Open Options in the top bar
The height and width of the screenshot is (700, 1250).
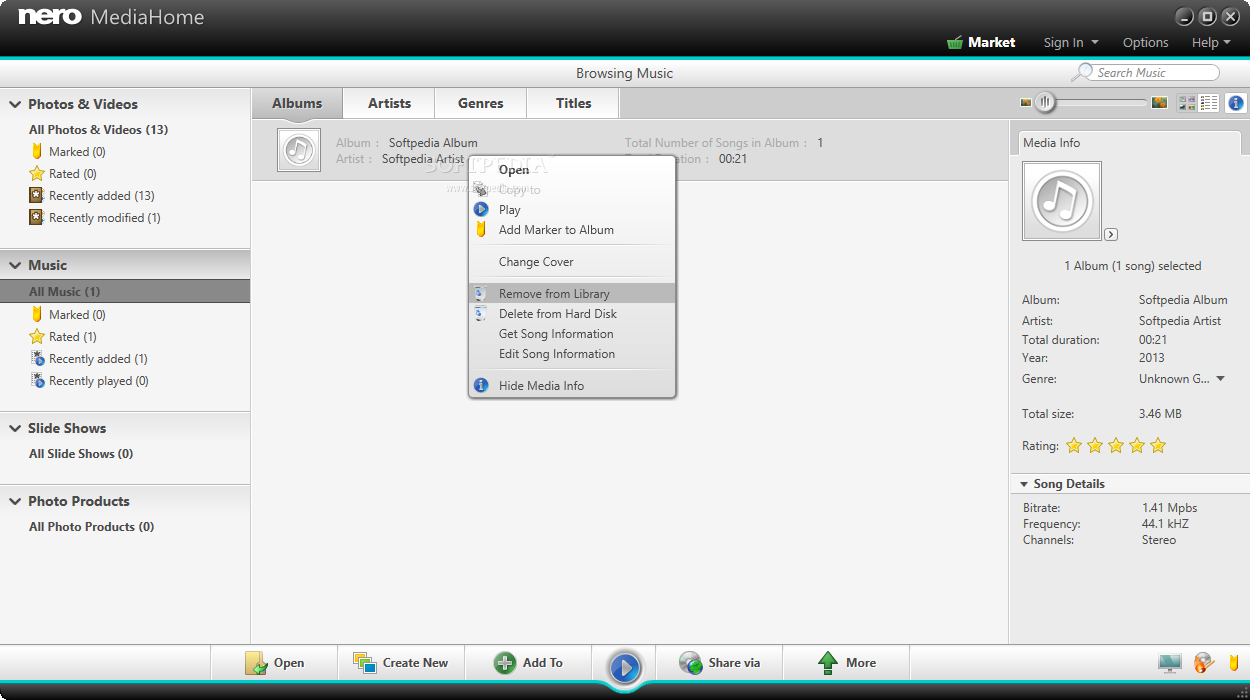pos(1145,43)
